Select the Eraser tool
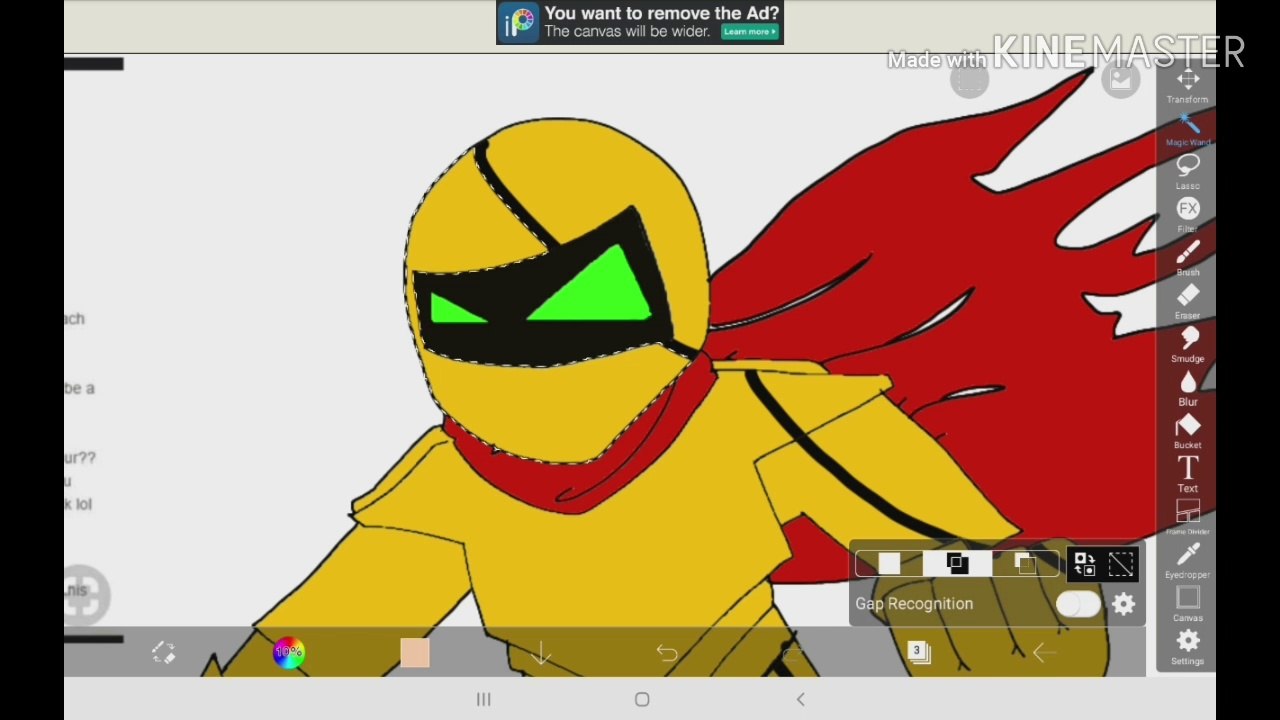 tap(1187, 302)
